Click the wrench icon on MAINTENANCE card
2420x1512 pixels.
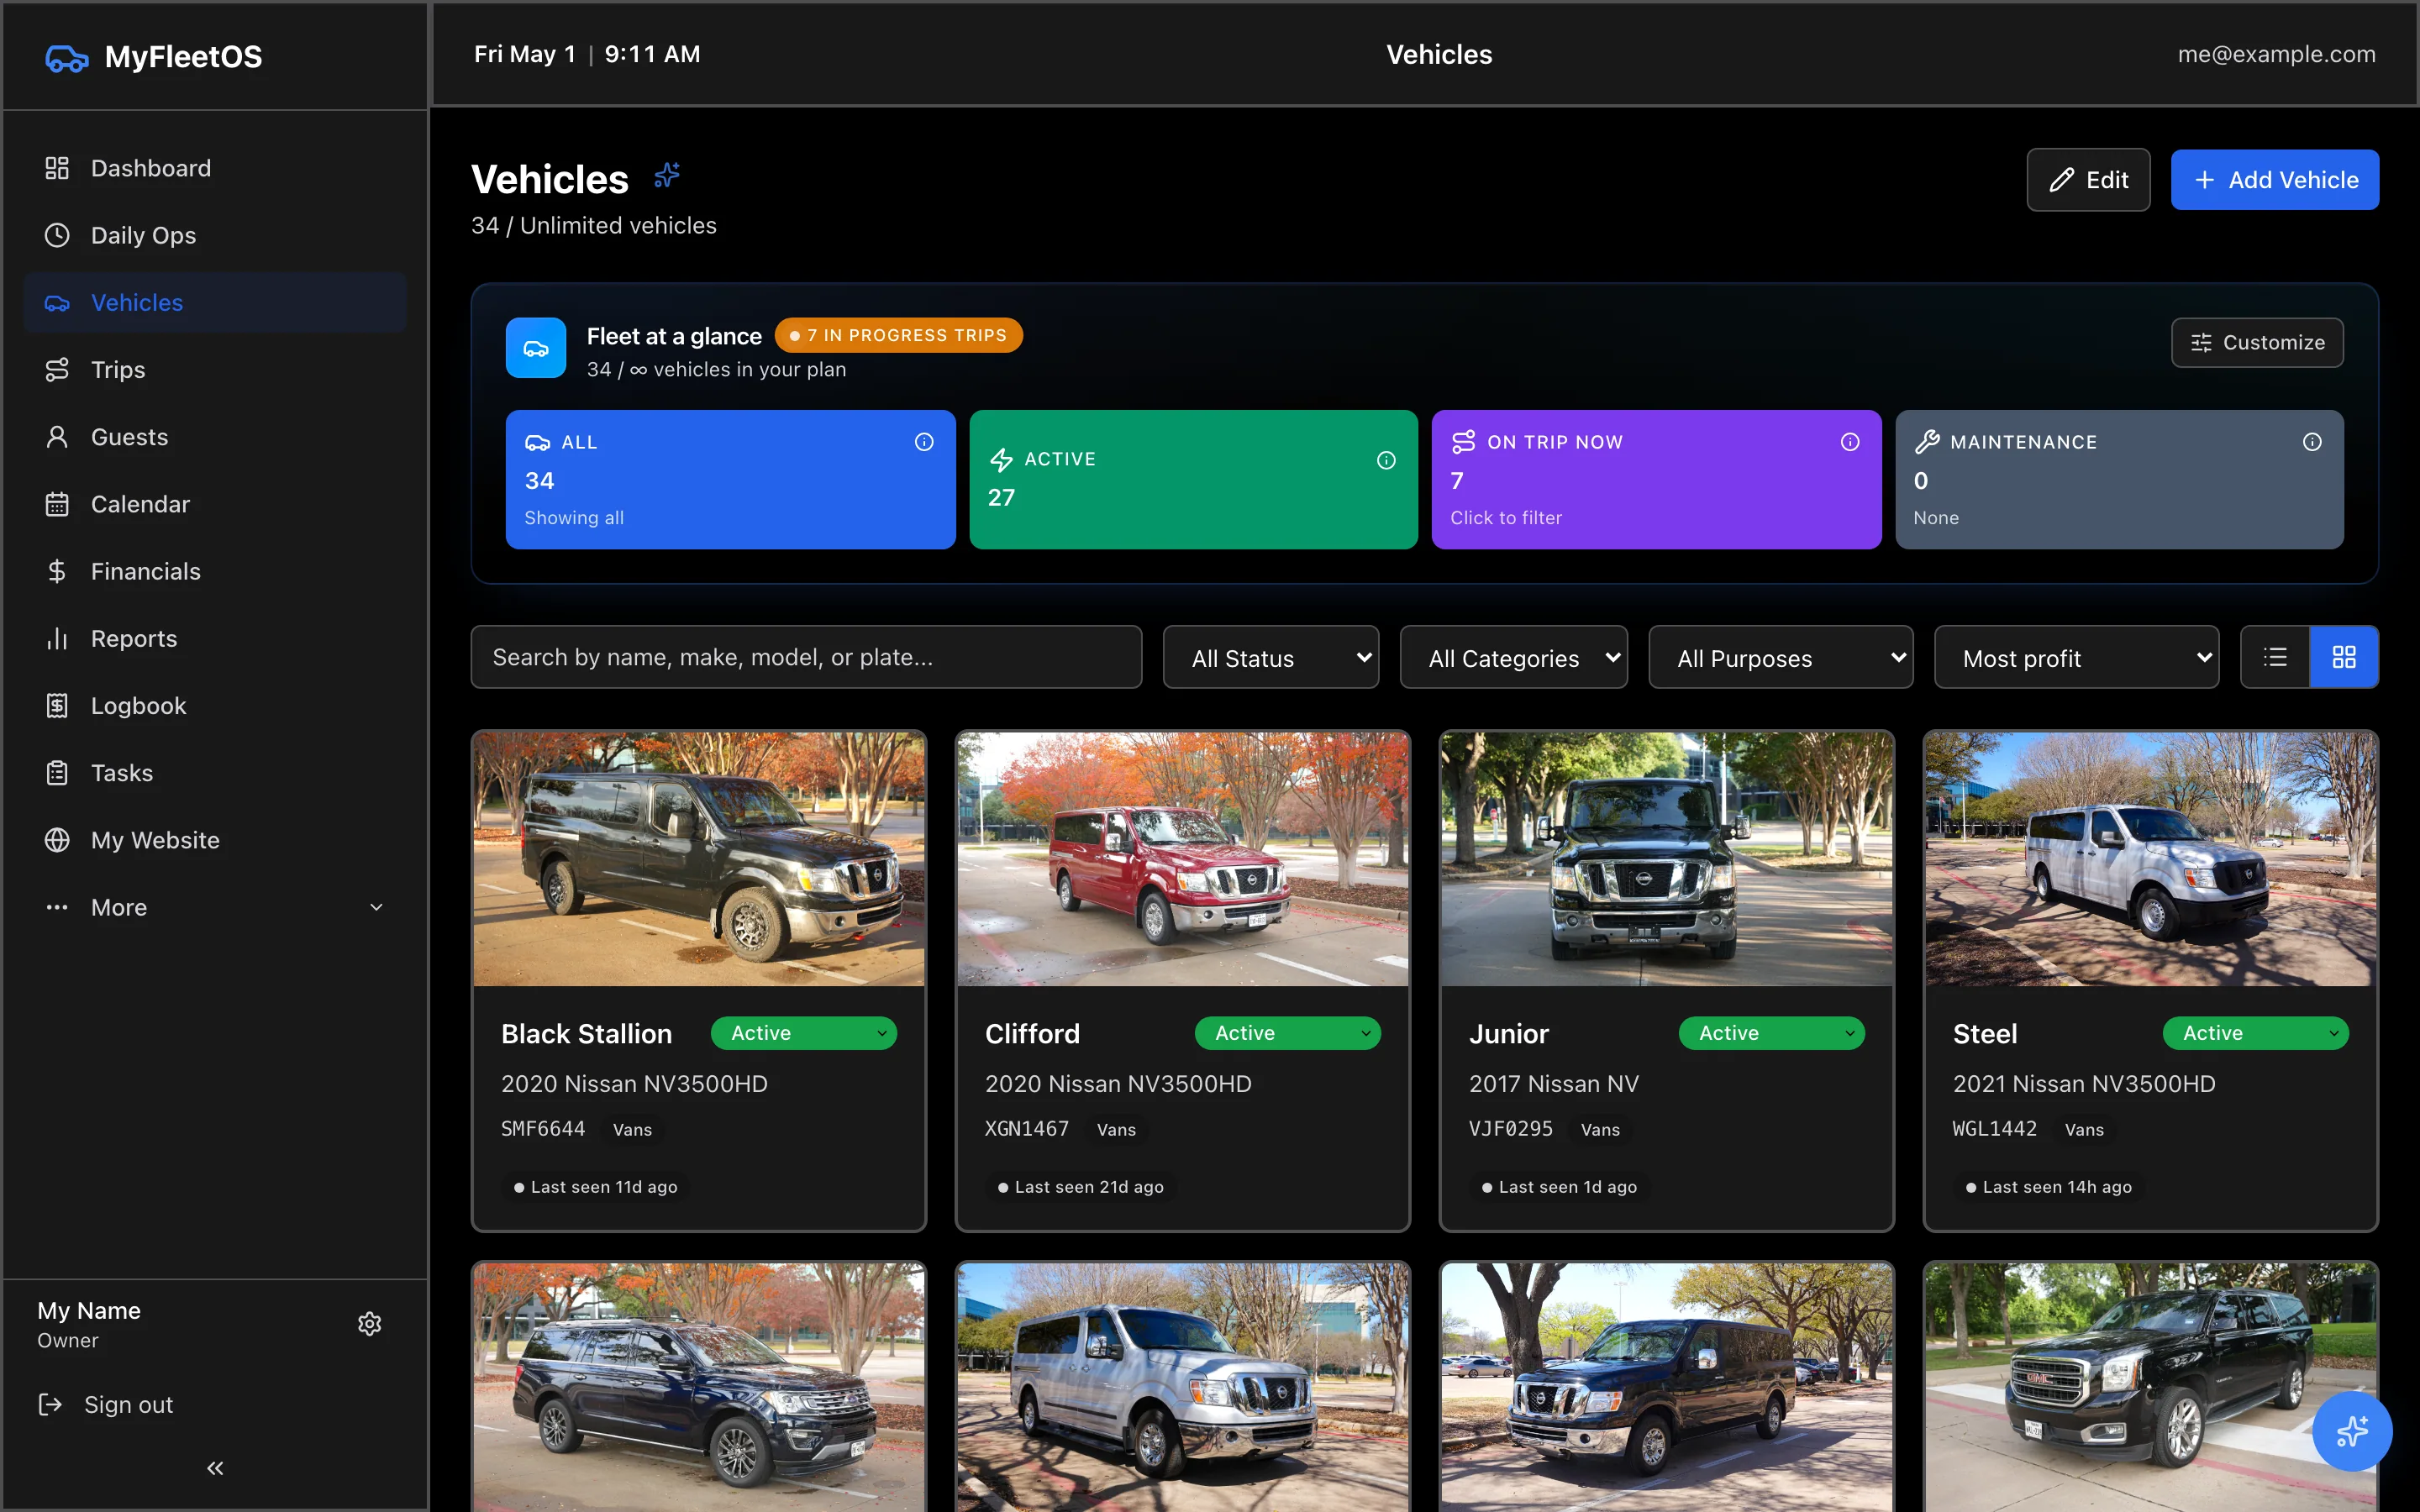(x=1927, y=442)
